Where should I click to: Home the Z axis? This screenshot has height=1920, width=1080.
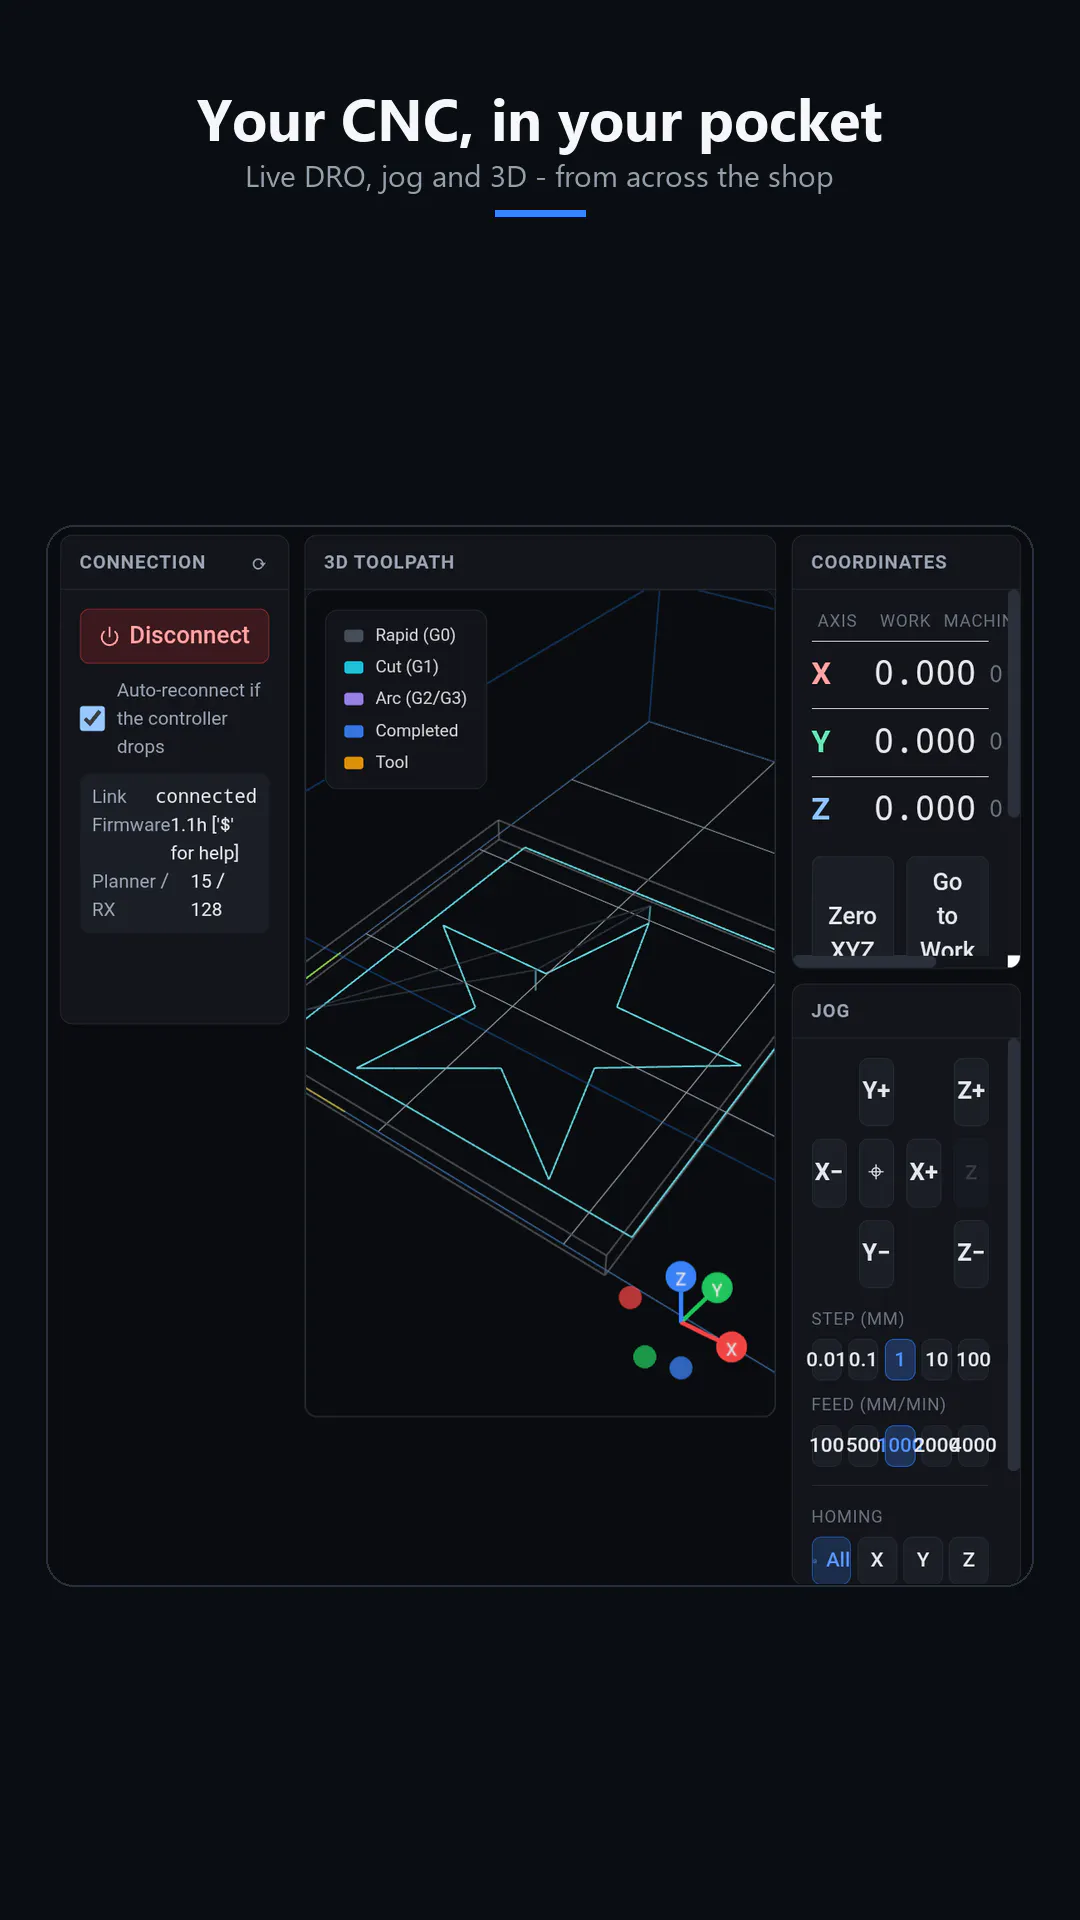pos(969,1560)
